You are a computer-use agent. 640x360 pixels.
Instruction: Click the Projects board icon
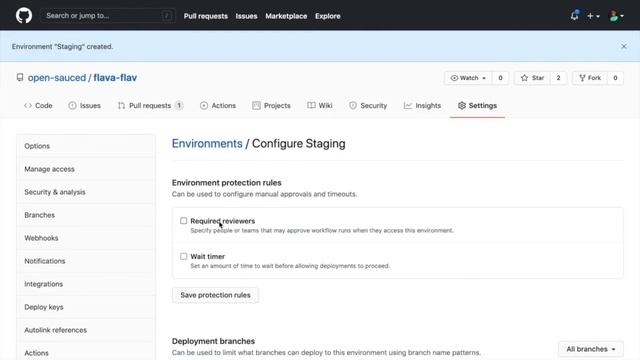pyautogui.click(x=256, y=105)
